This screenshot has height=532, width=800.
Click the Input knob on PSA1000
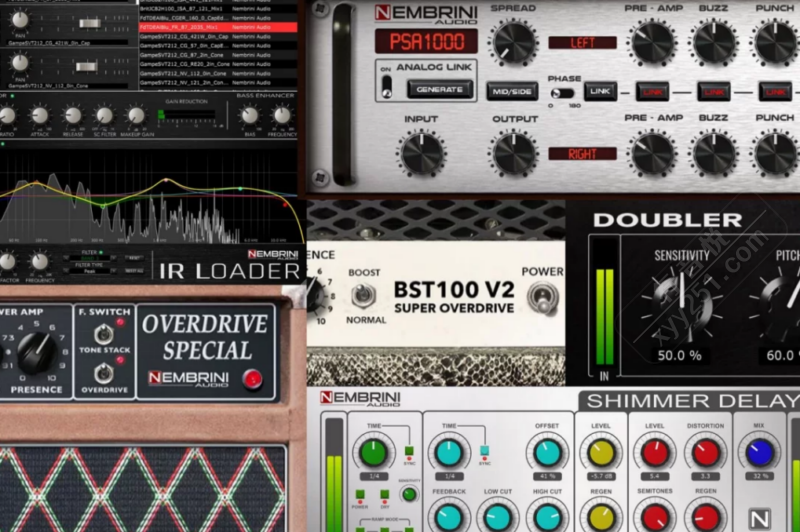421,153
